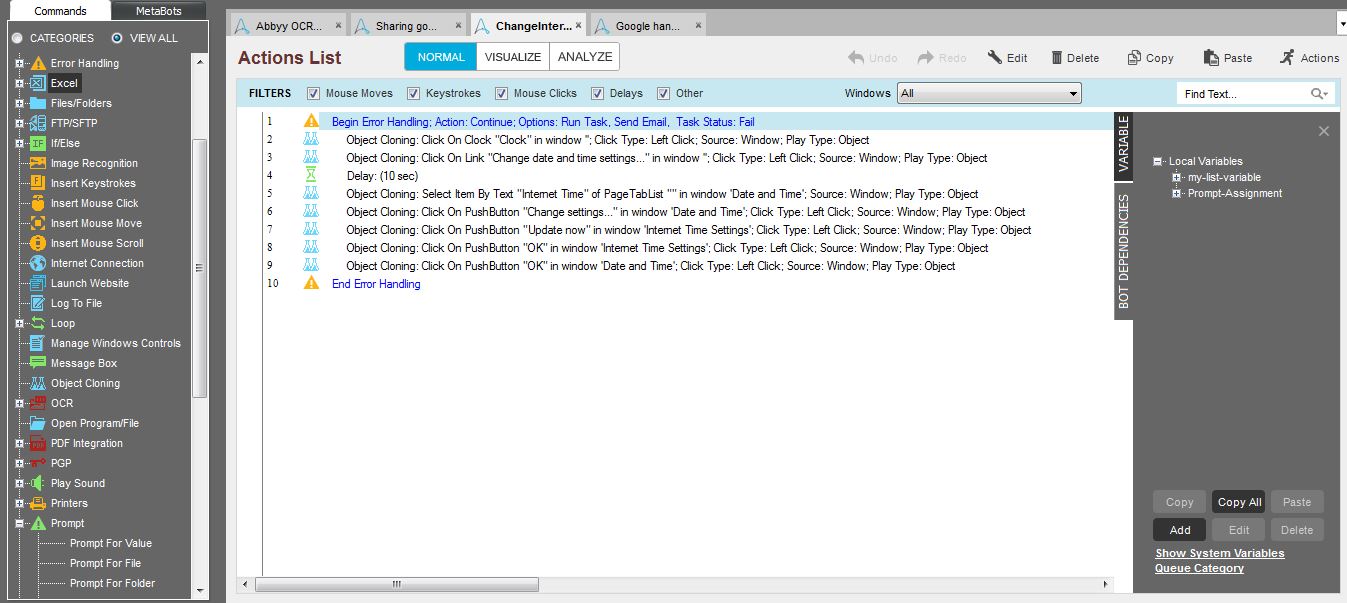Disable the Delays filter checkbox

tap(598, 94)
